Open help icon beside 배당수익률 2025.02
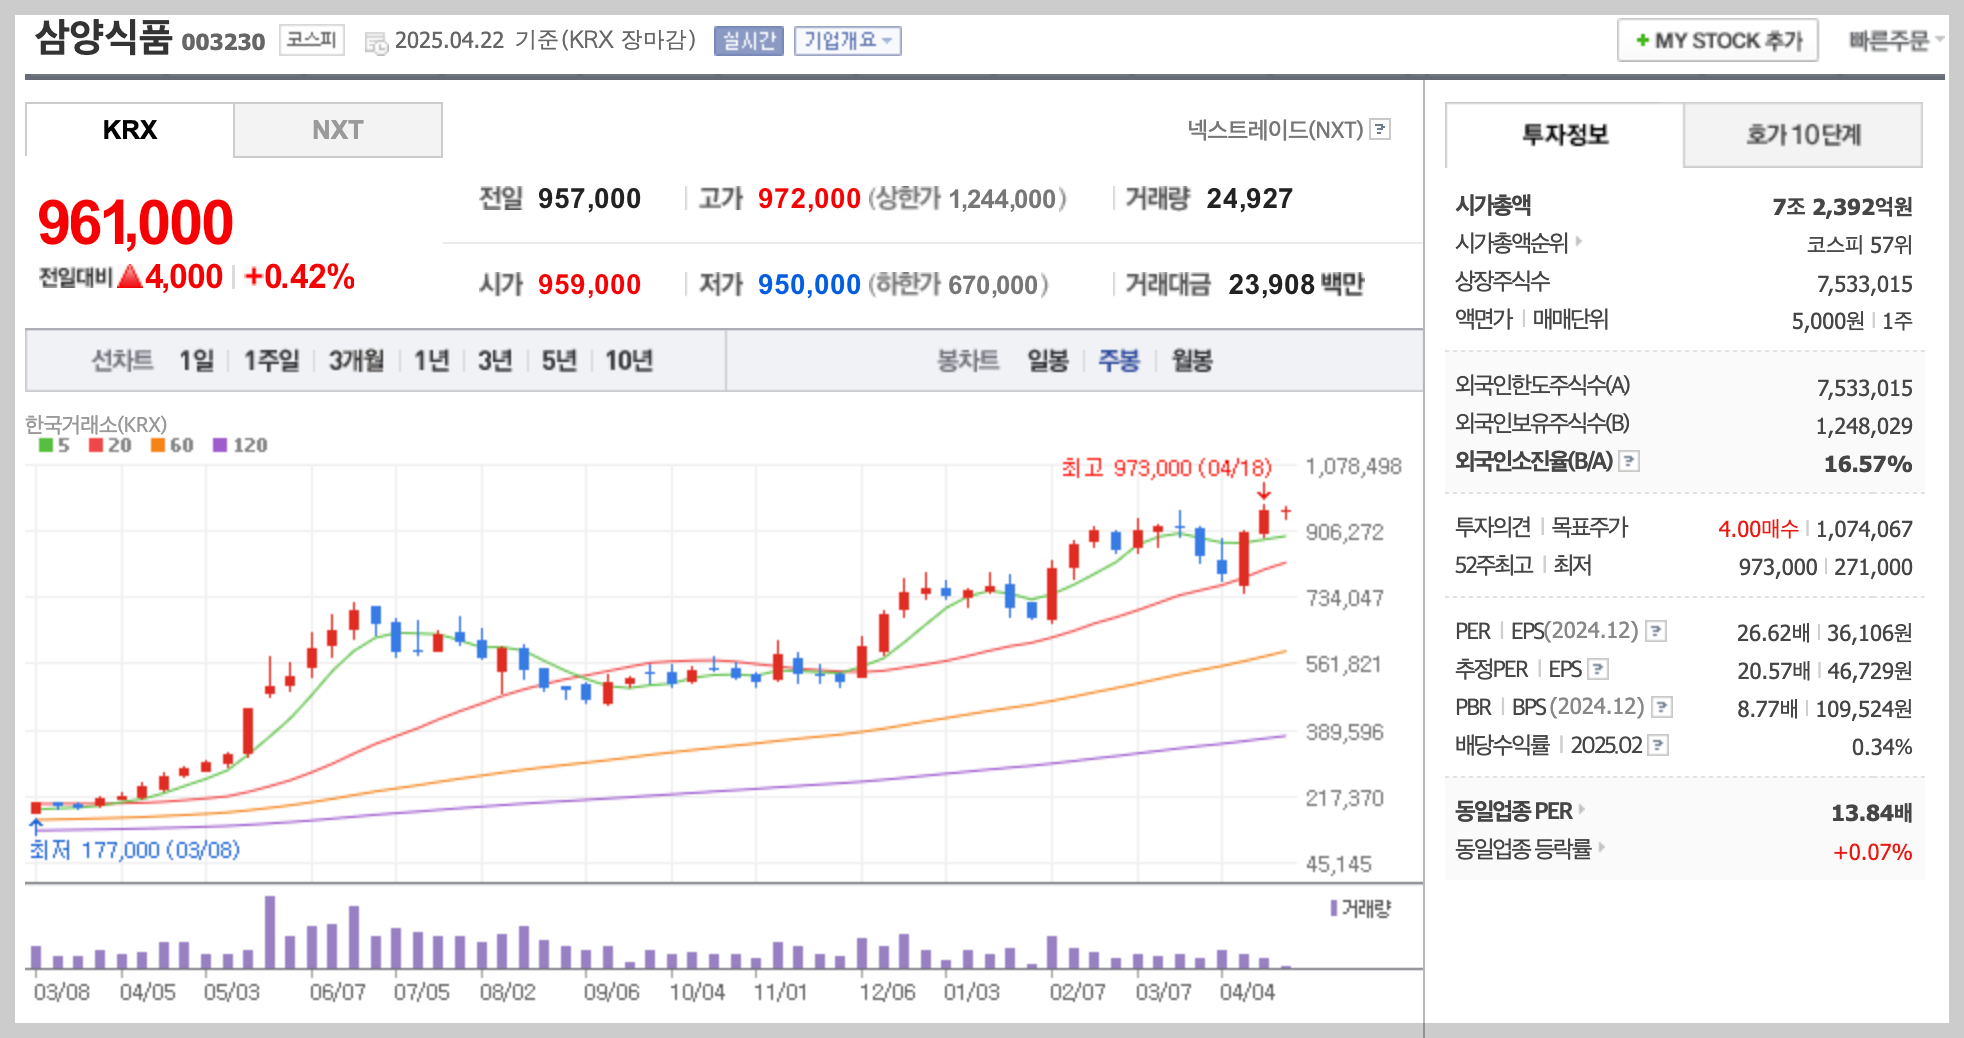This screenshot has width=1964, height=1038. point(1658,745)
